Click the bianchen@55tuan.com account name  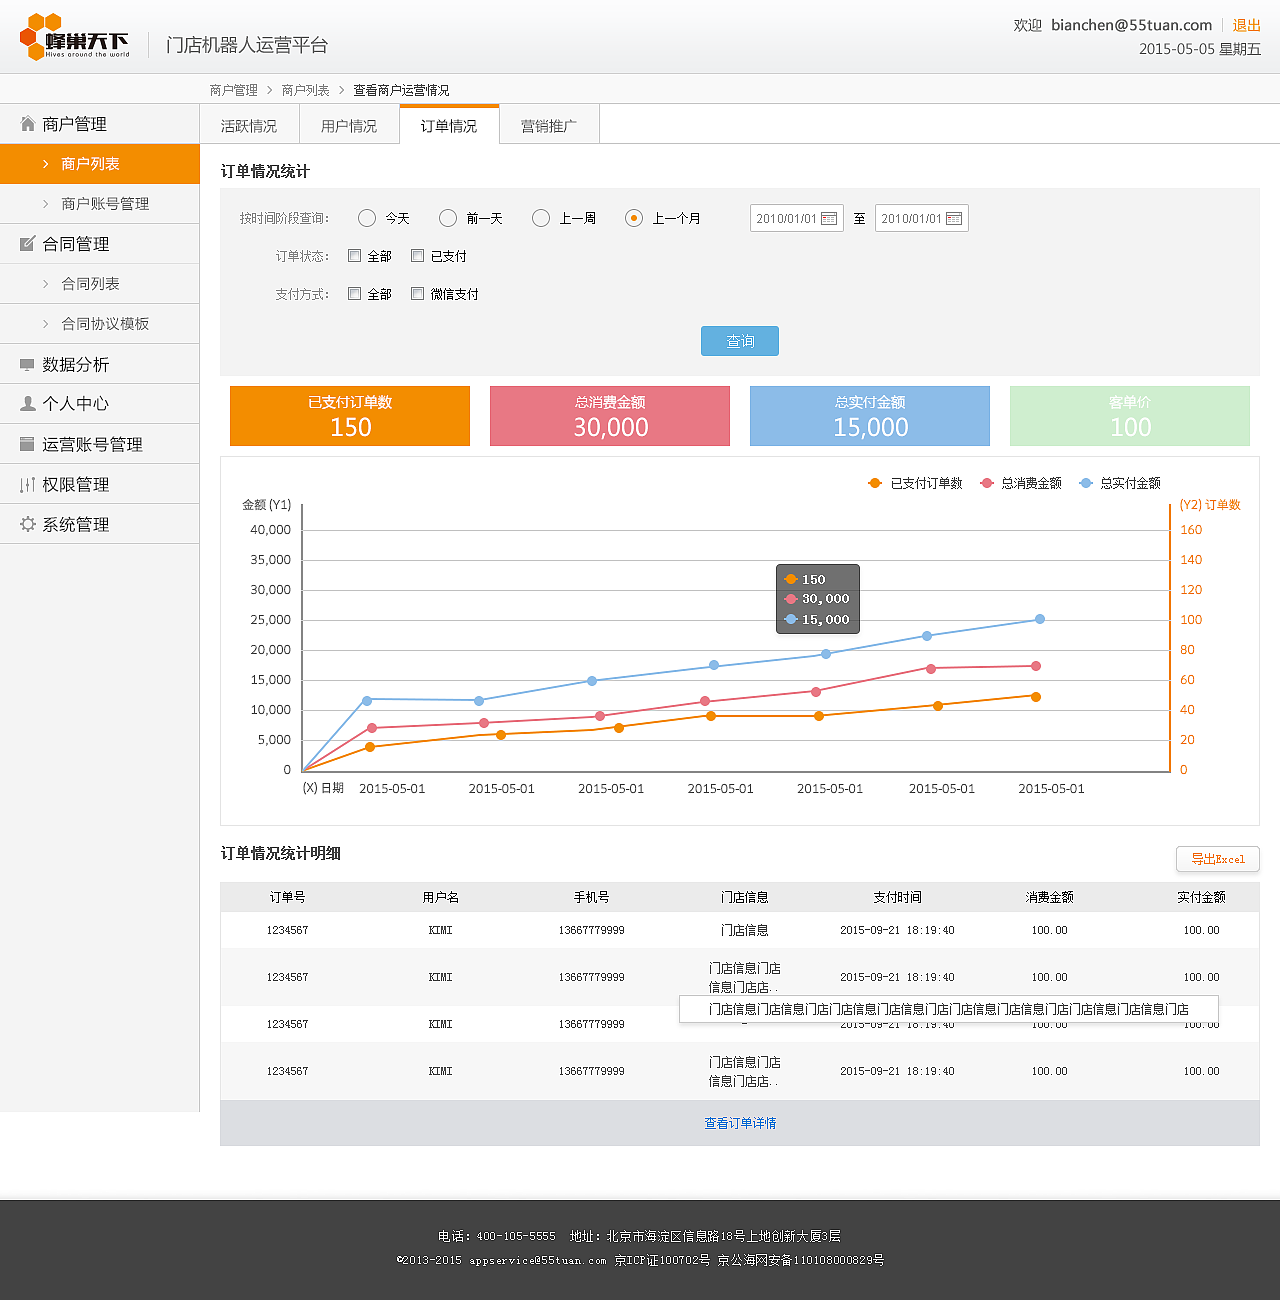pos(1131,25)
